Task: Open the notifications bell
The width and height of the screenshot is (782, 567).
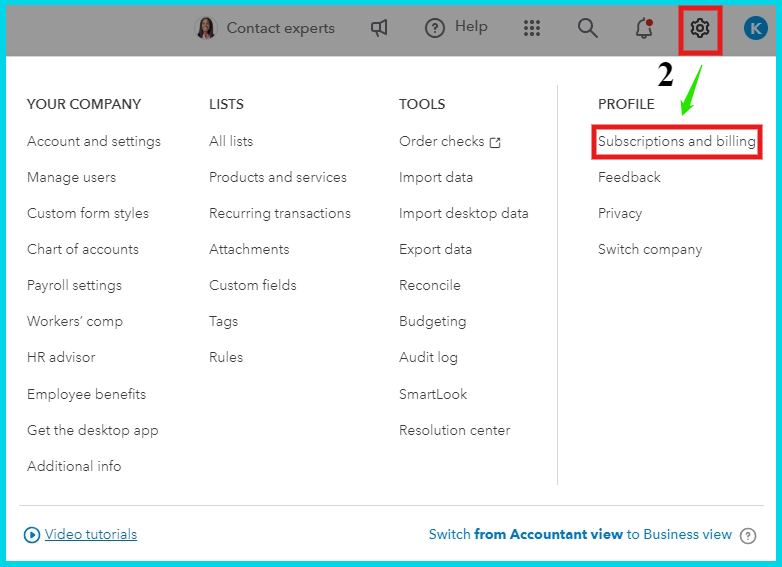Action: 644,28
